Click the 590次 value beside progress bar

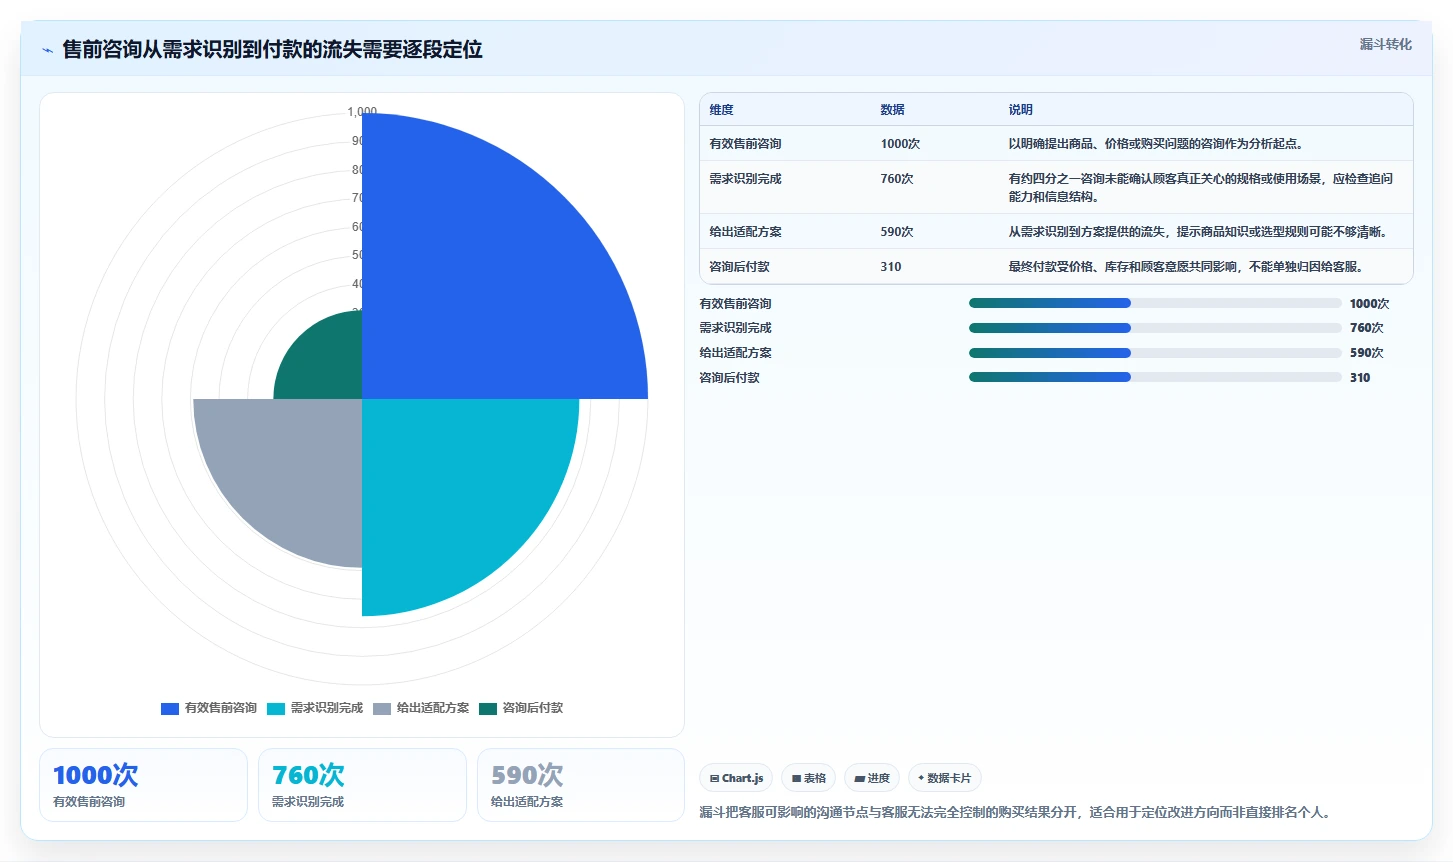pyautogui.click(x=1366, y=353)
